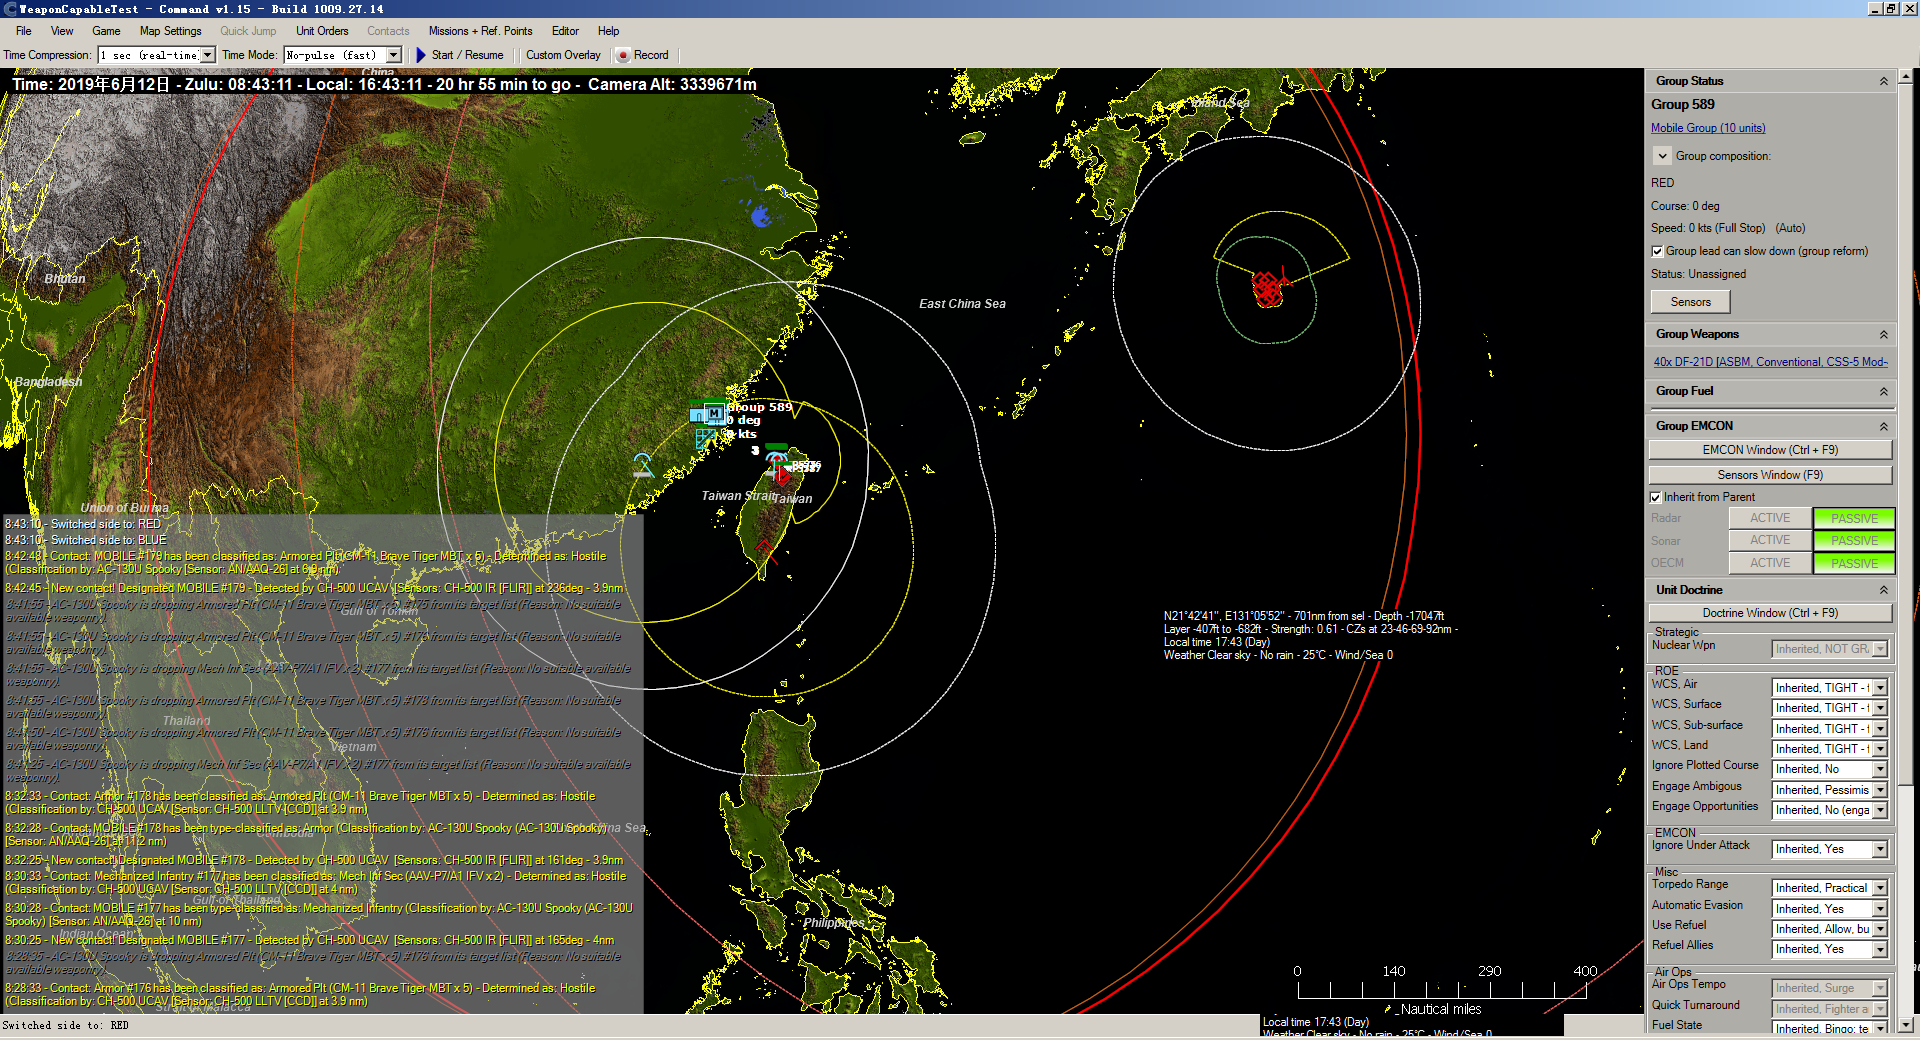Collapse the Unit Doctrine section chevron
Image resolution: width=1920 pixels, height=1040 pixels.
pos(1883,590)
